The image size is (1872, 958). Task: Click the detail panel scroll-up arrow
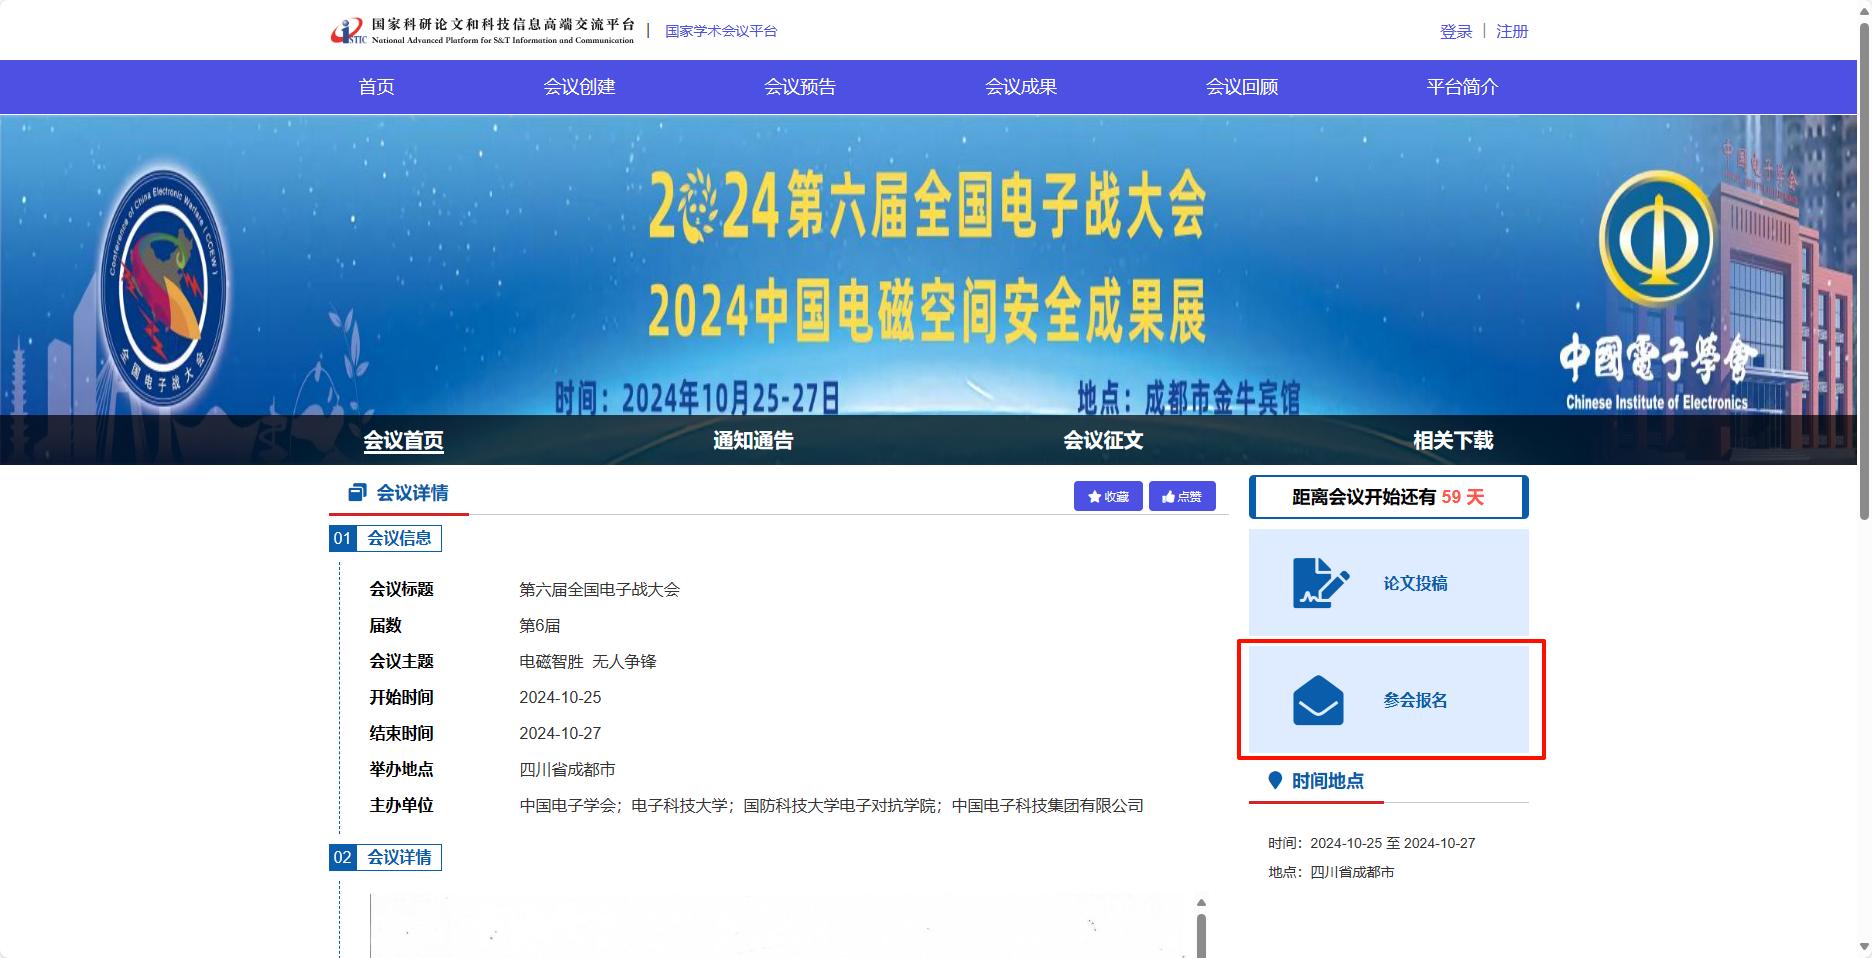pos(1201,903)
